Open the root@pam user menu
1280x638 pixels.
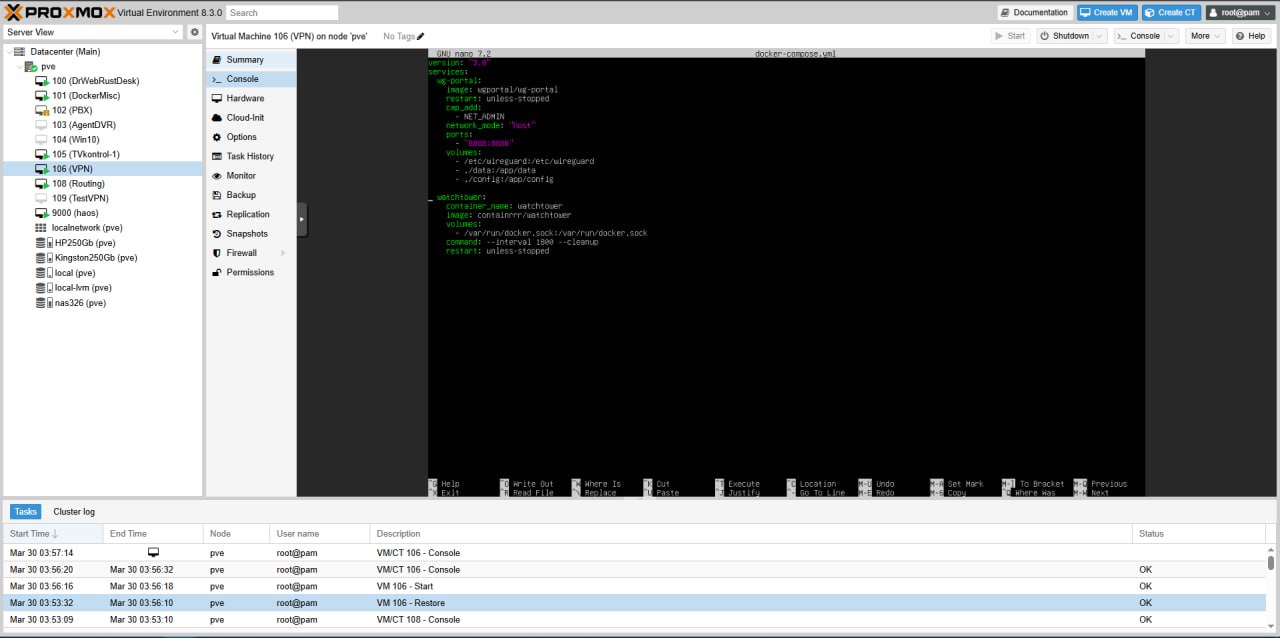(1239, 13)
